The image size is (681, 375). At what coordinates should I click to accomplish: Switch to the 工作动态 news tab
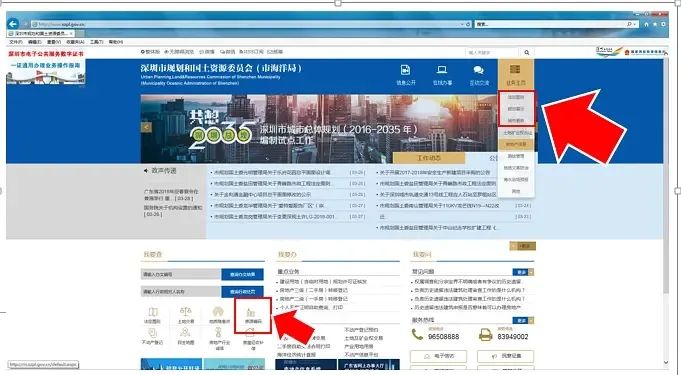(x=429, y=158)
